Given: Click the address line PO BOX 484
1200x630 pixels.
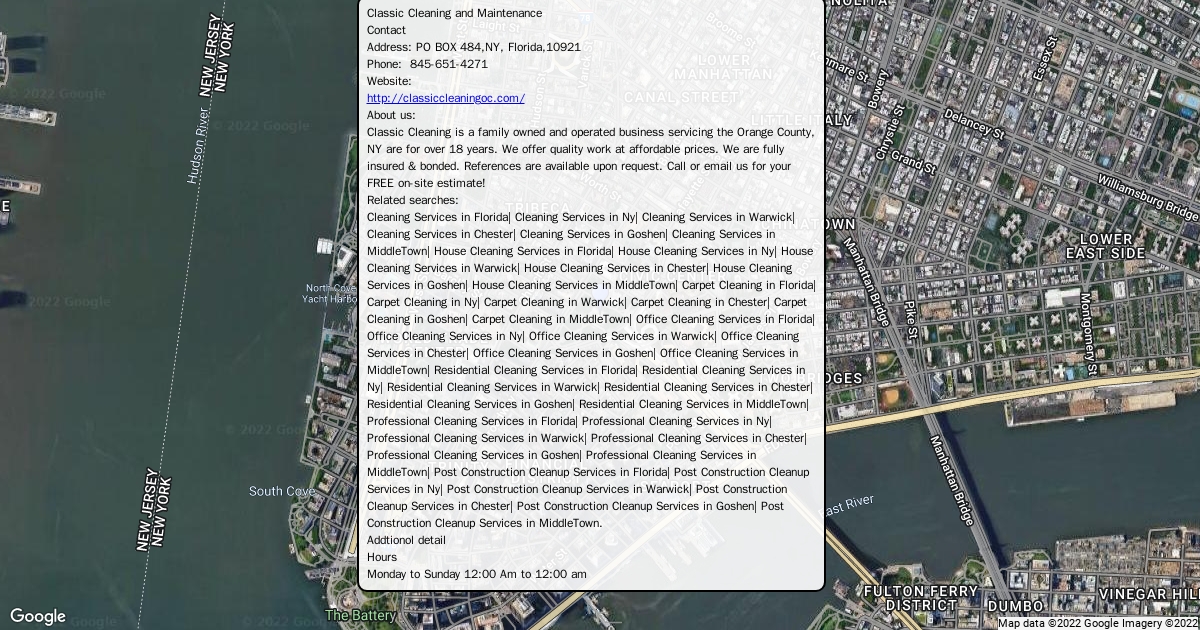Looking at the screenshot, I should [x=474, y=47].
